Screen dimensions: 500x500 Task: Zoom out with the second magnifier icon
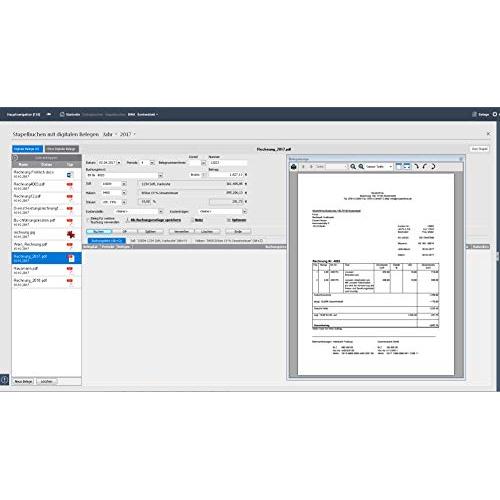(x=361, y=166)
